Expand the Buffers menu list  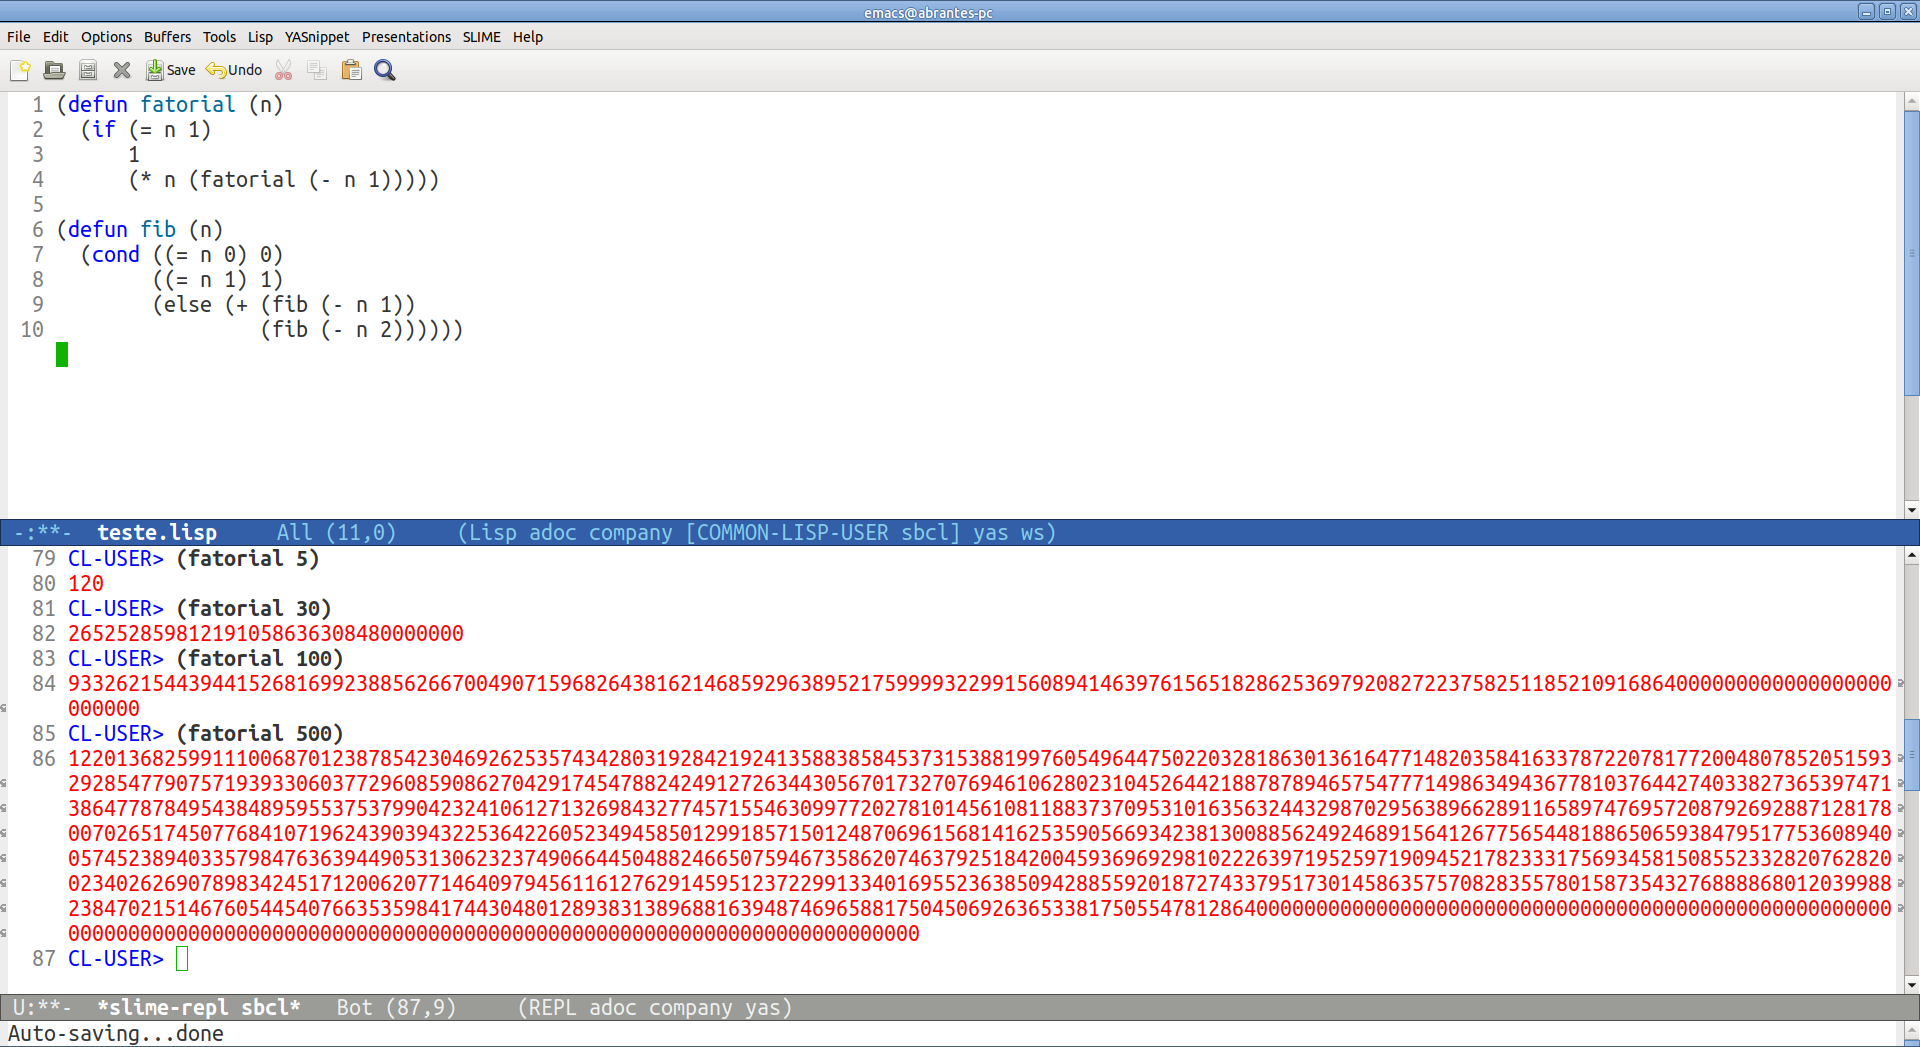[167, 37]
